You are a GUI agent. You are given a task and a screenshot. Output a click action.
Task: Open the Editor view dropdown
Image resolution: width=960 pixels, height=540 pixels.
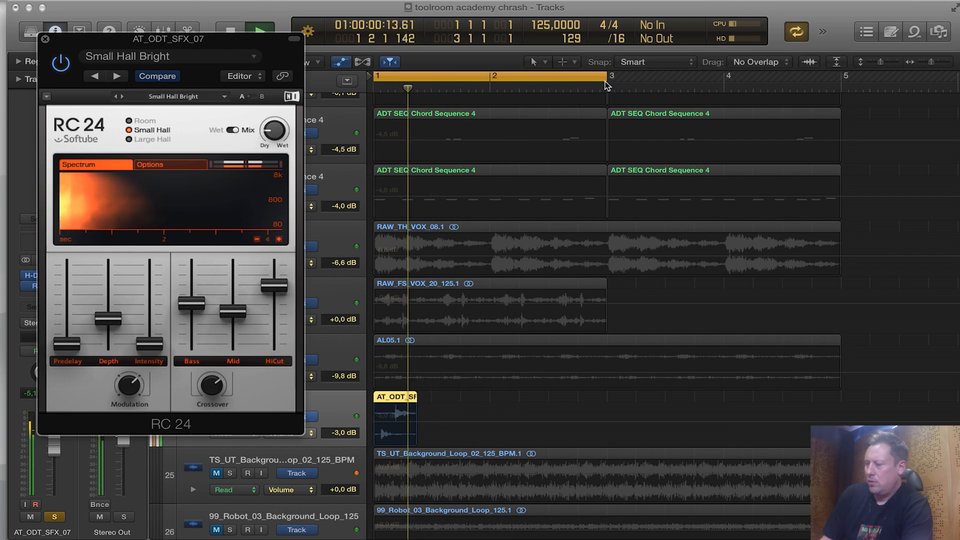pos(241,76)
